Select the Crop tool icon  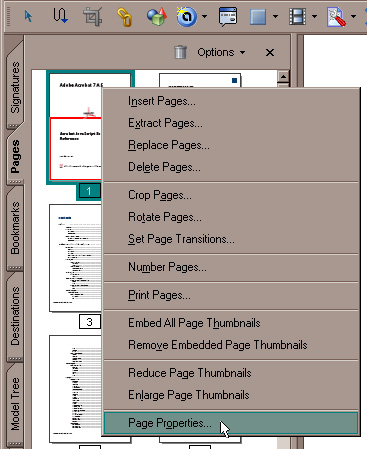click(x=92, y=16)
